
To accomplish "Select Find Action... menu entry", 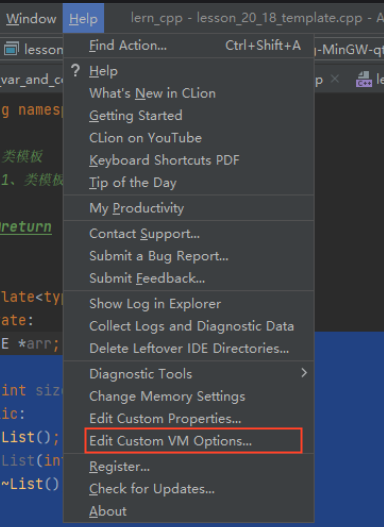I will click(x=188, y=45).
